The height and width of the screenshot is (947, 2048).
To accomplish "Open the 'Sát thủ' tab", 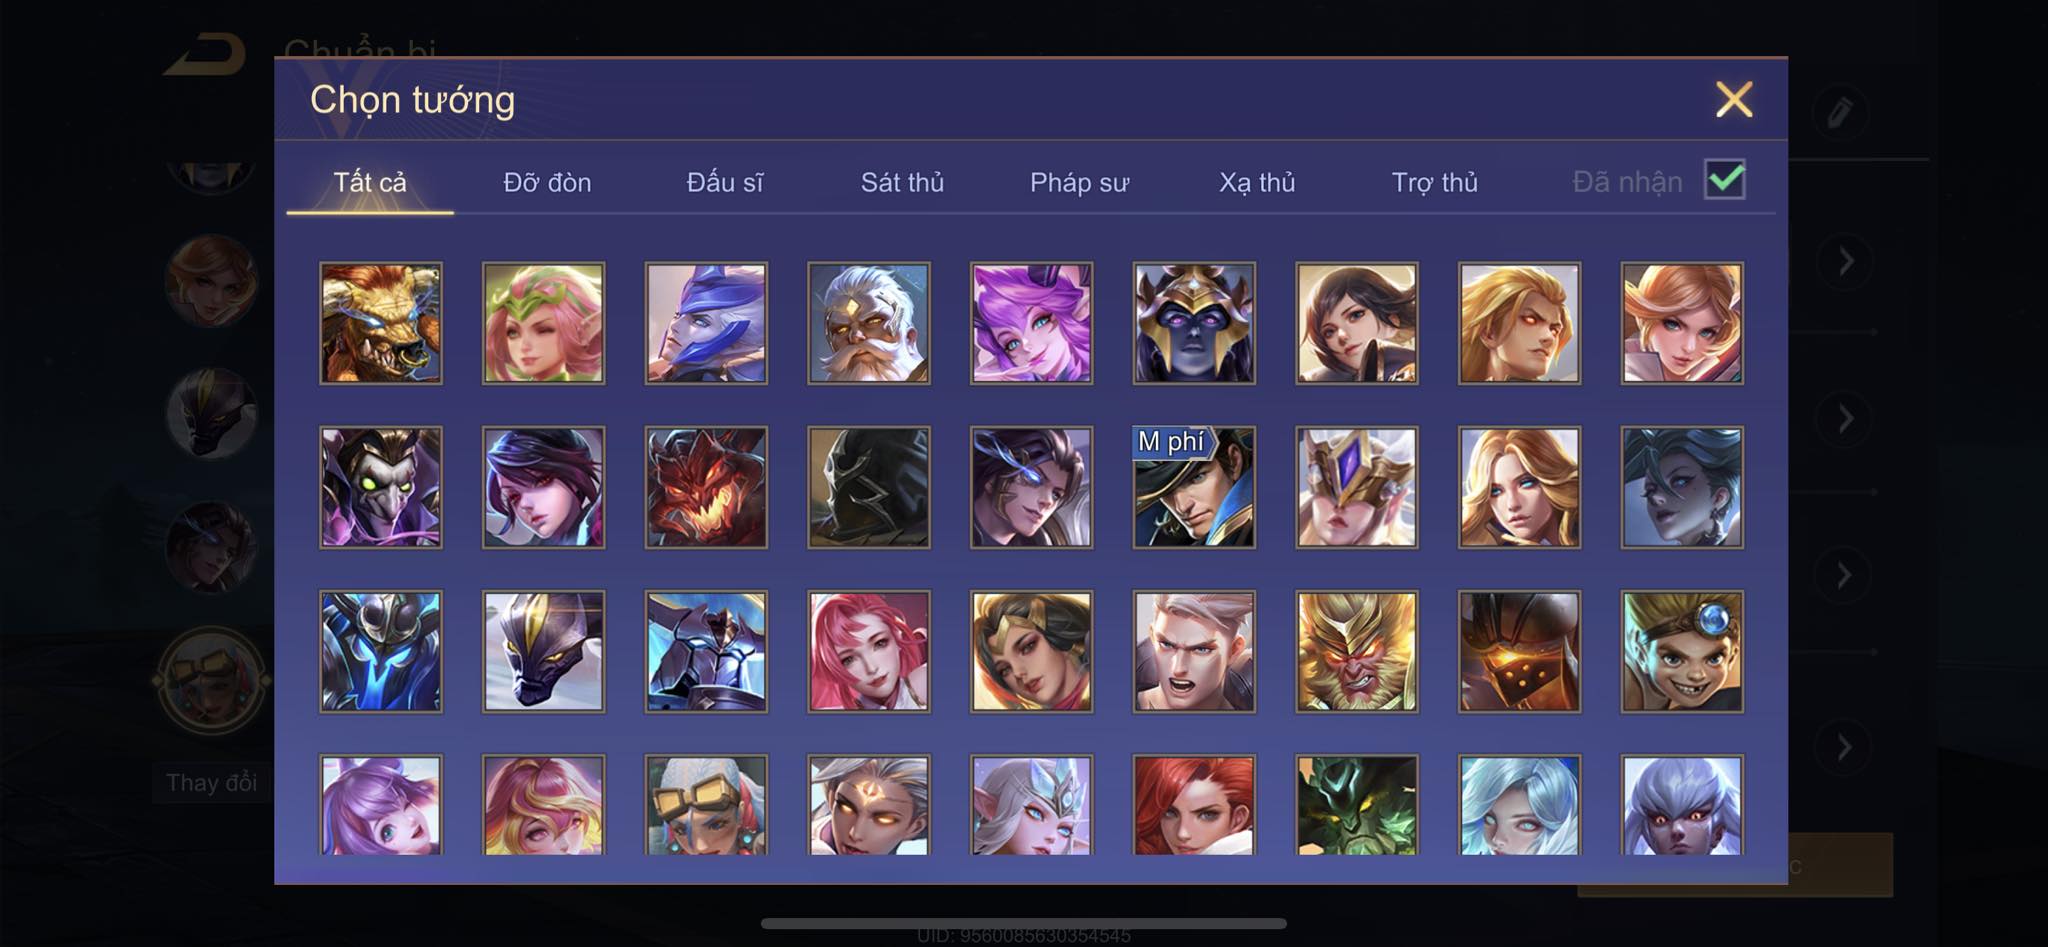I will pyautogui.click(x=902, y=182).
